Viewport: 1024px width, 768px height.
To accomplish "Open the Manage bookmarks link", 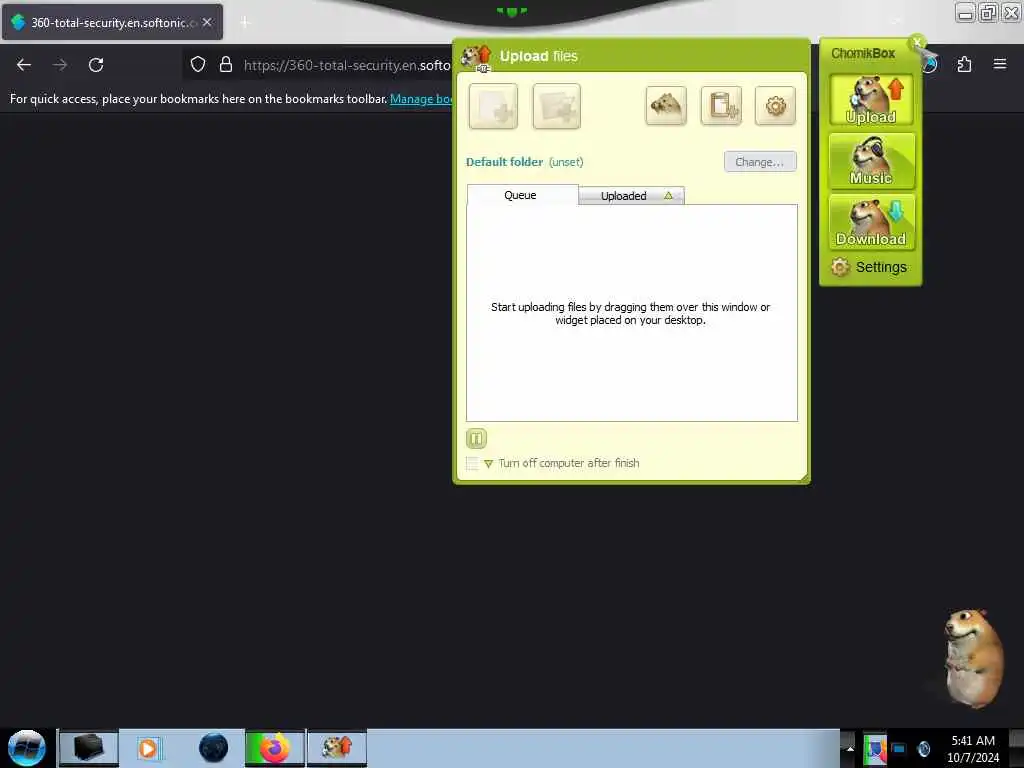I will point(421,99).
